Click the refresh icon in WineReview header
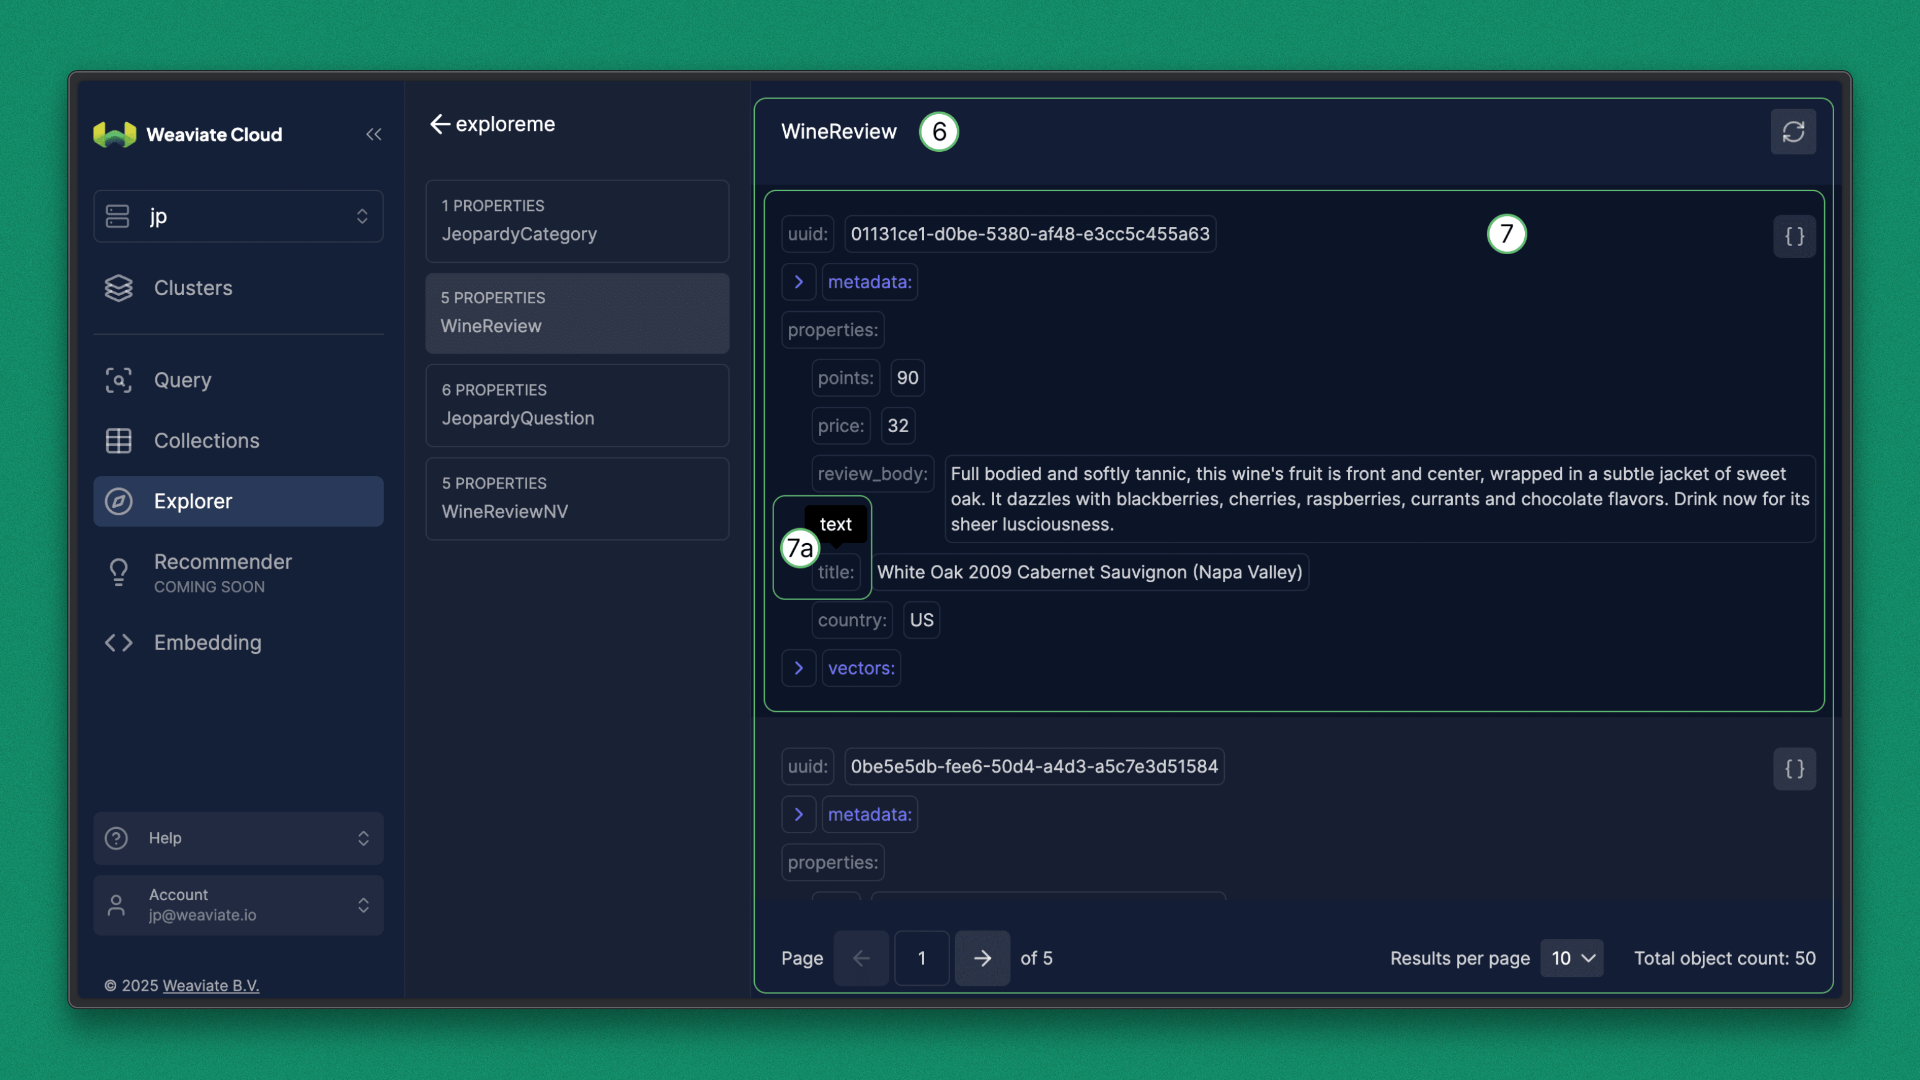The width and height of the screenshot is (1920, 1080). (1793, 132)
